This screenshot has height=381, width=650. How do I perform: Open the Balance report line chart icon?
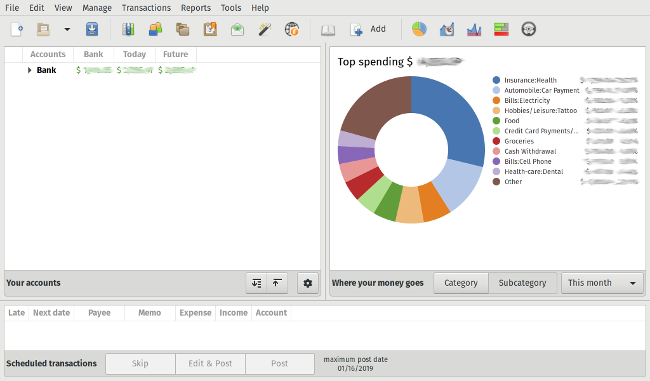(x=474, y=29)
